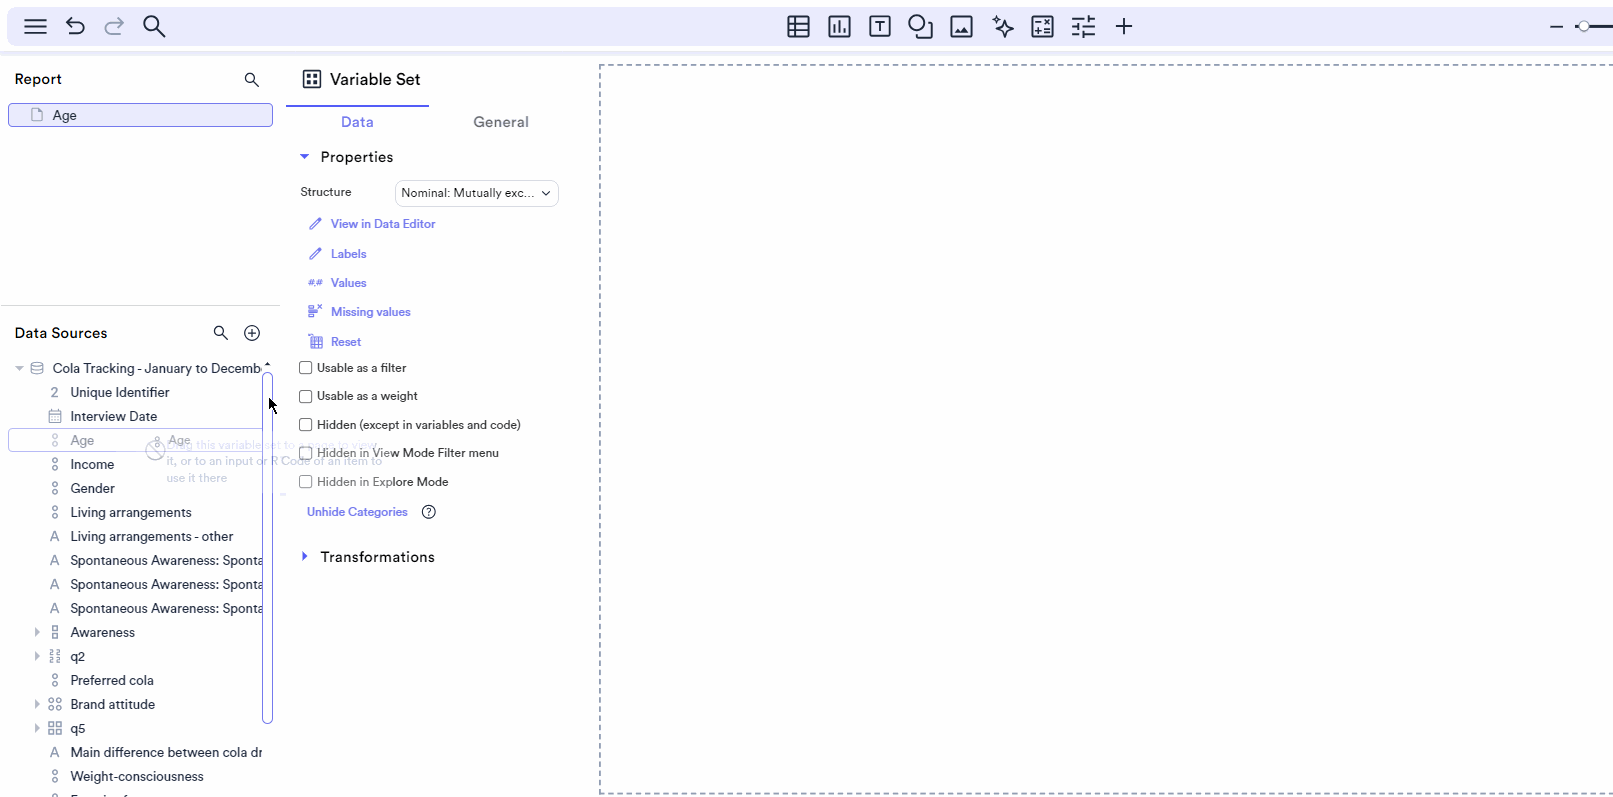1613x797 pixels.
Task: Insert a chart using the visualization icon
Action: tap(839, 27)
